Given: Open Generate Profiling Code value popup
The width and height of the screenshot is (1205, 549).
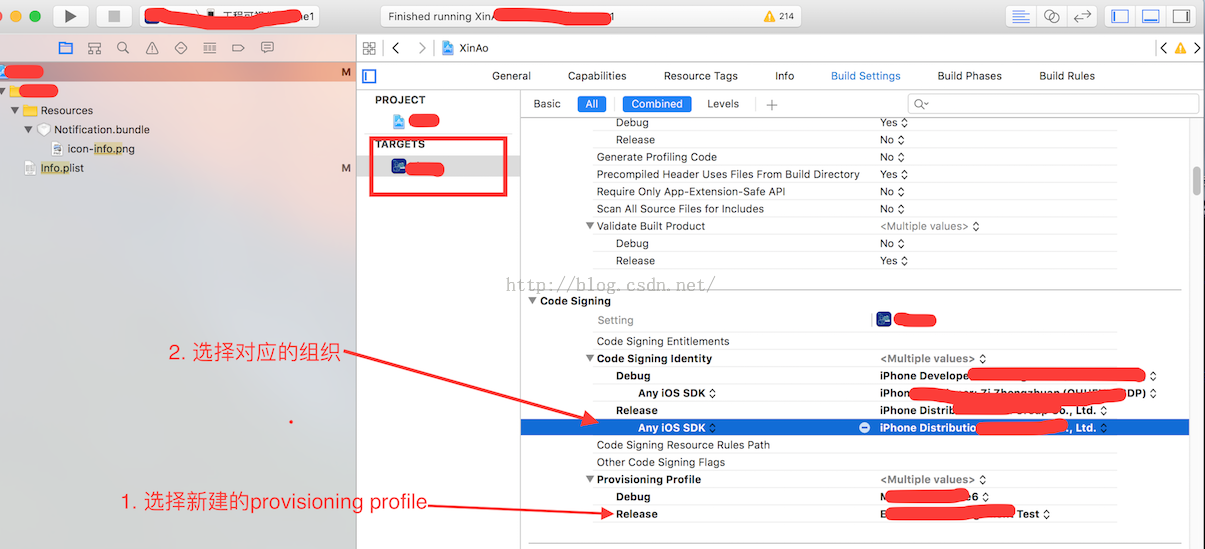Looking at the screenshot, I should point(893,157).
